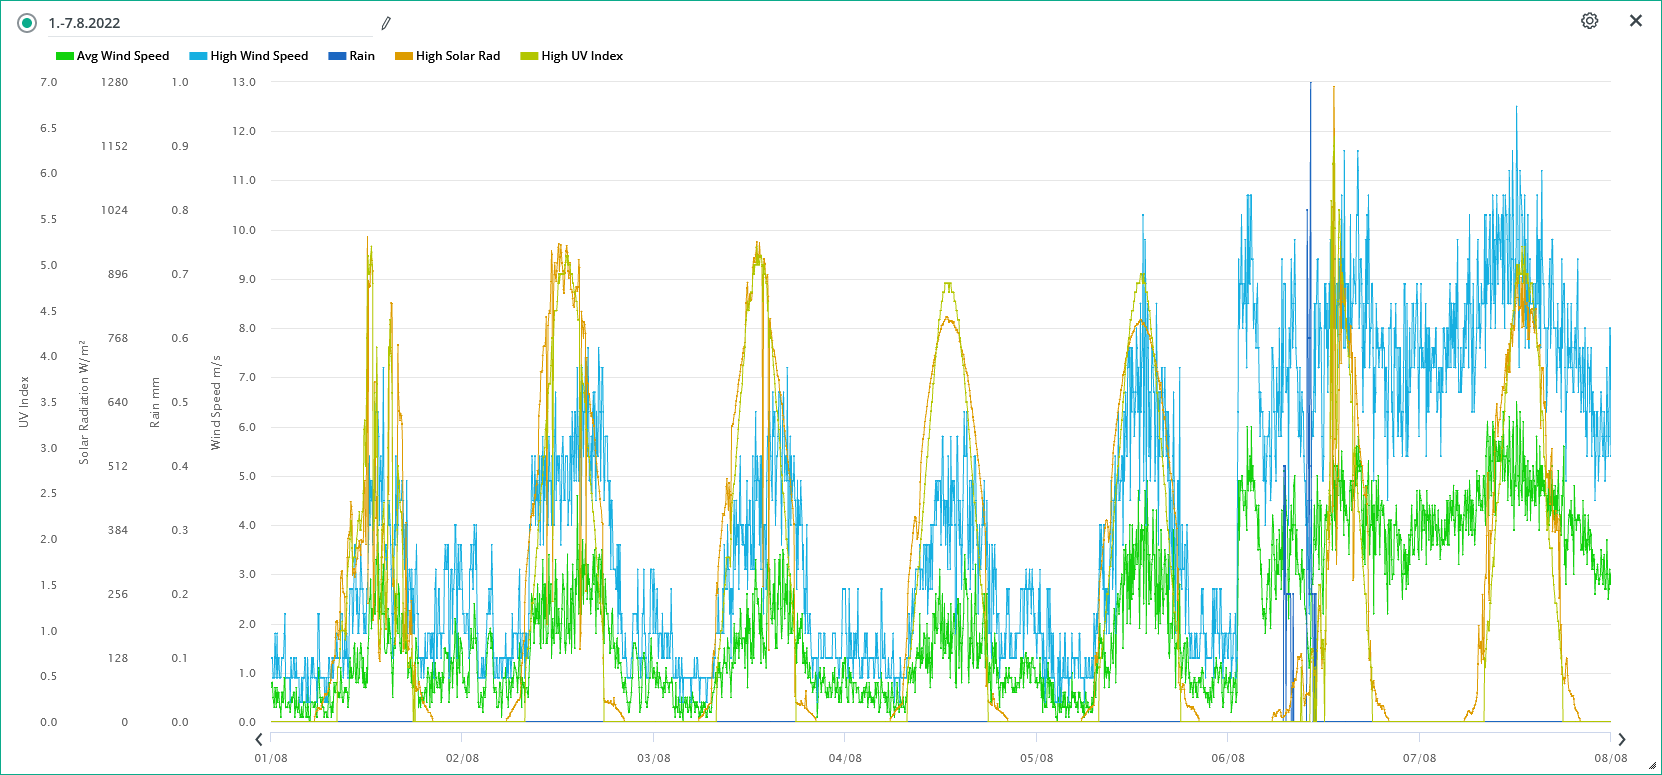Image resolution: width=1662 pixels, height=775 pixels.
Task: Close the chart panel with the X
Action: click(x=1636, y=21)
